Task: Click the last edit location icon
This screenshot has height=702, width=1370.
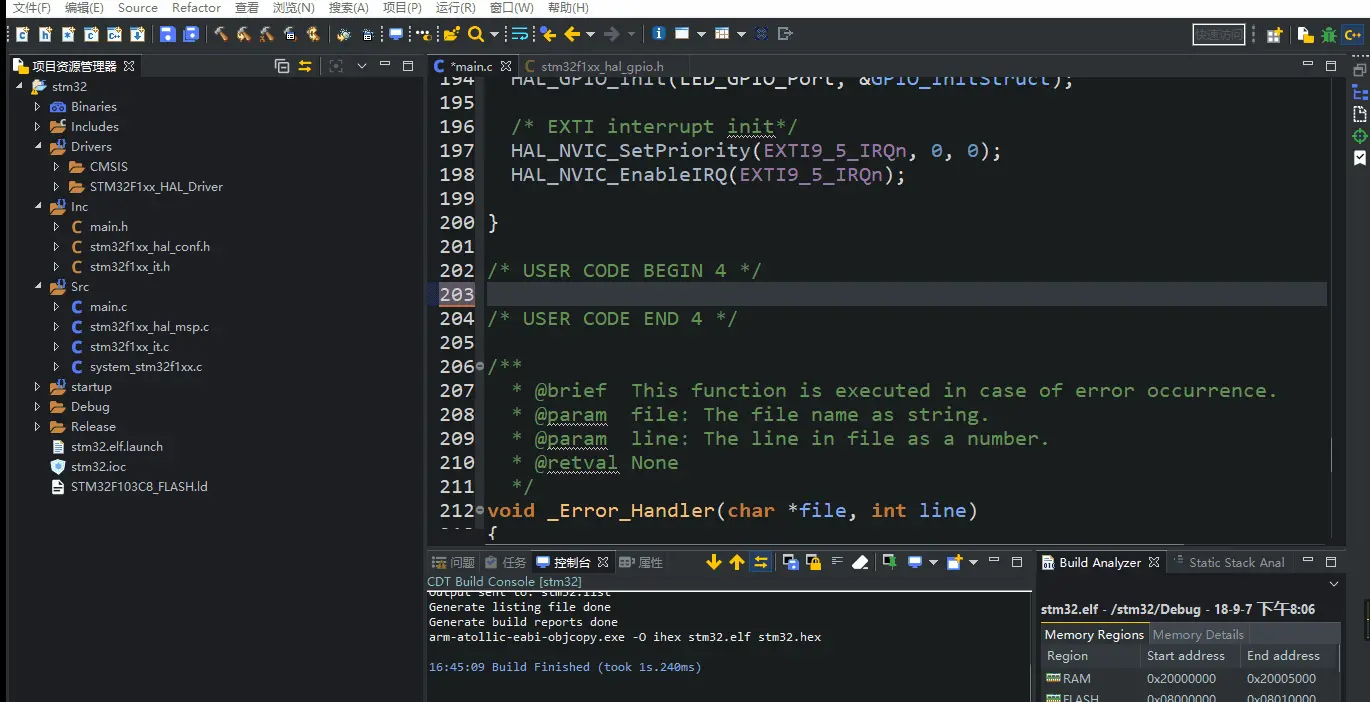Action: 548,34
